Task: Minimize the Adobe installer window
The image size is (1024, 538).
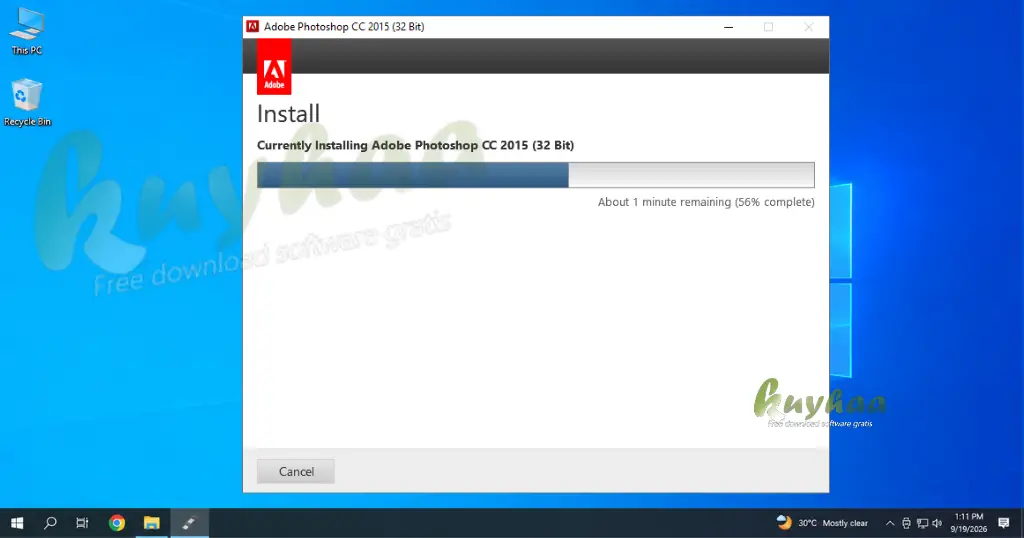Action: [728, 27]
